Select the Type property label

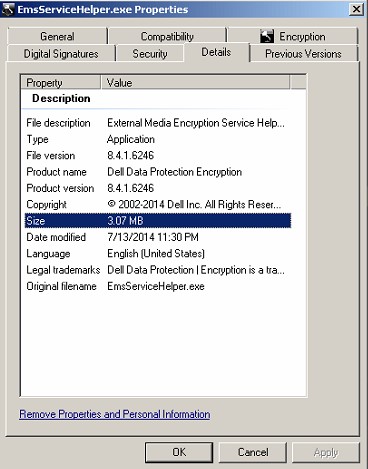point(37,139)
